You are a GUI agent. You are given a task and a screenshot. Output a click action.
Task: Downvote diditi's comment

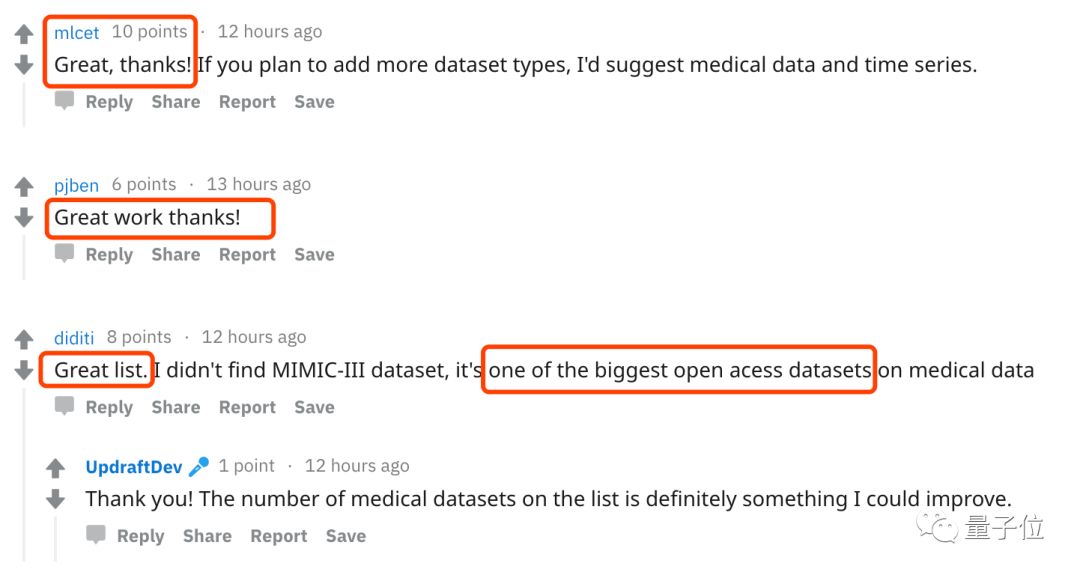click(24, 370)
